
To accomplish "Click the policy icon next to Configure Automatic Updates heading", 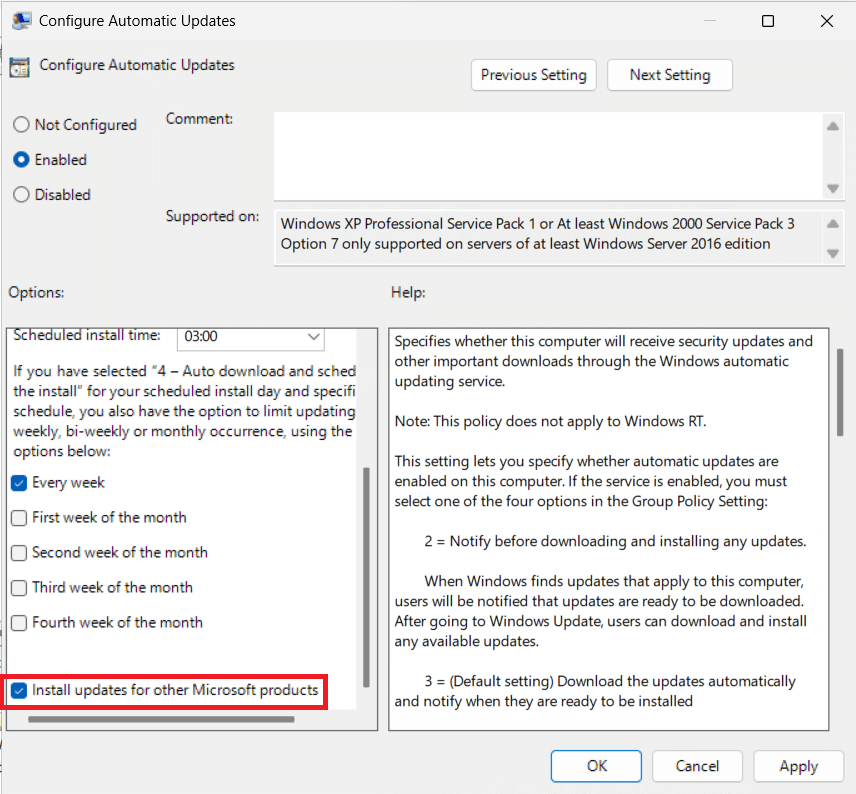I will click(x=19, y=67).
